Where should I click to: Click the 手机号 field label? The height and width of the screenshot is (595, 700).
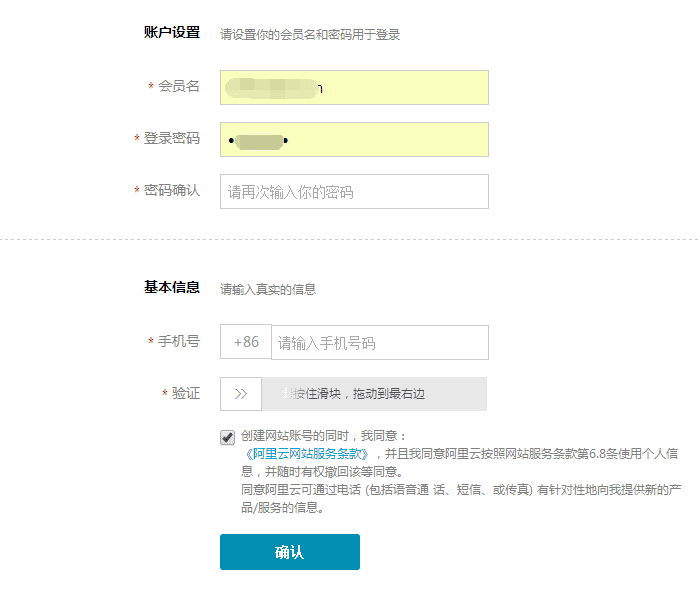[x=179, y=341]
